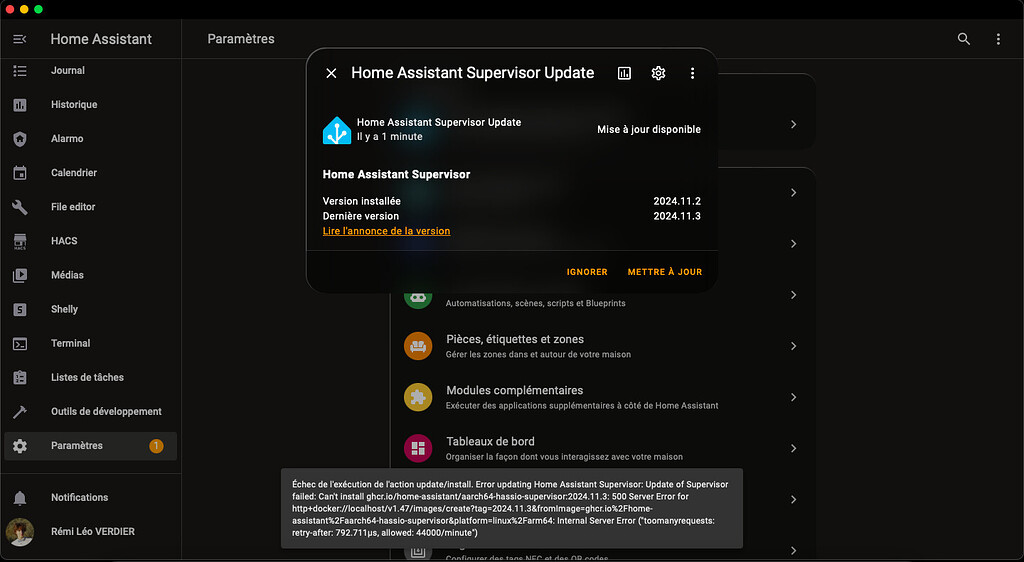Screen dimensions: 1024x562
Task: Open the Historique chart icon
Action: 20,104
